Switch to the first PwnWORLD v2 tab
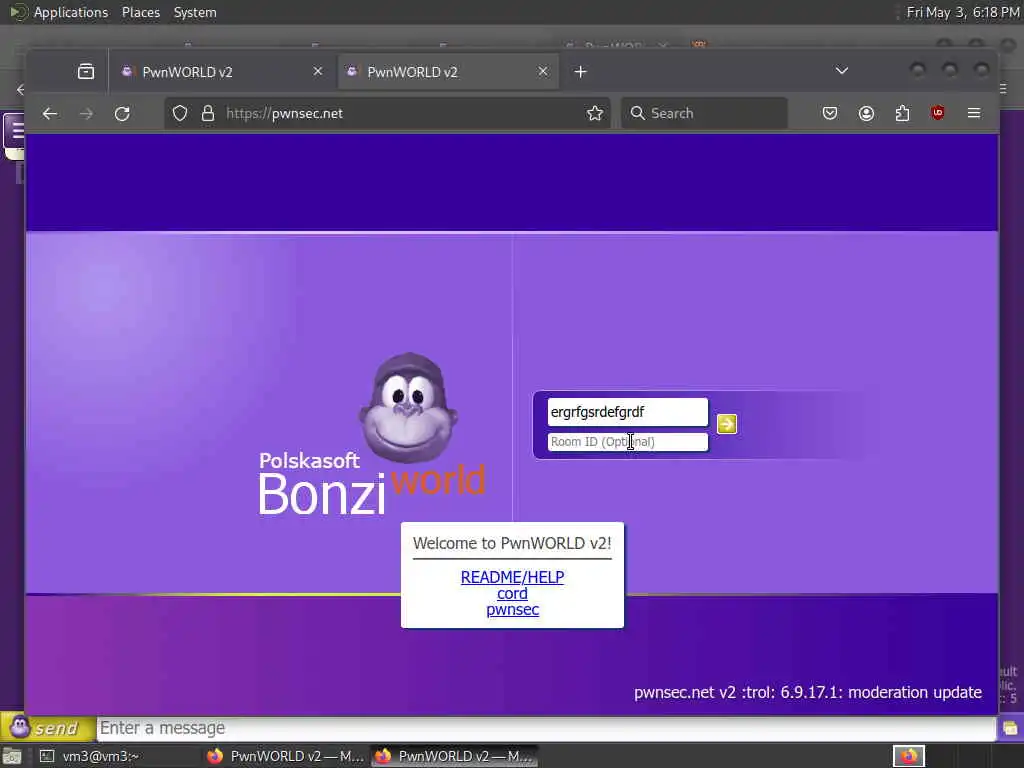This screenshot has width=1024, height=768. coord(222,72)
